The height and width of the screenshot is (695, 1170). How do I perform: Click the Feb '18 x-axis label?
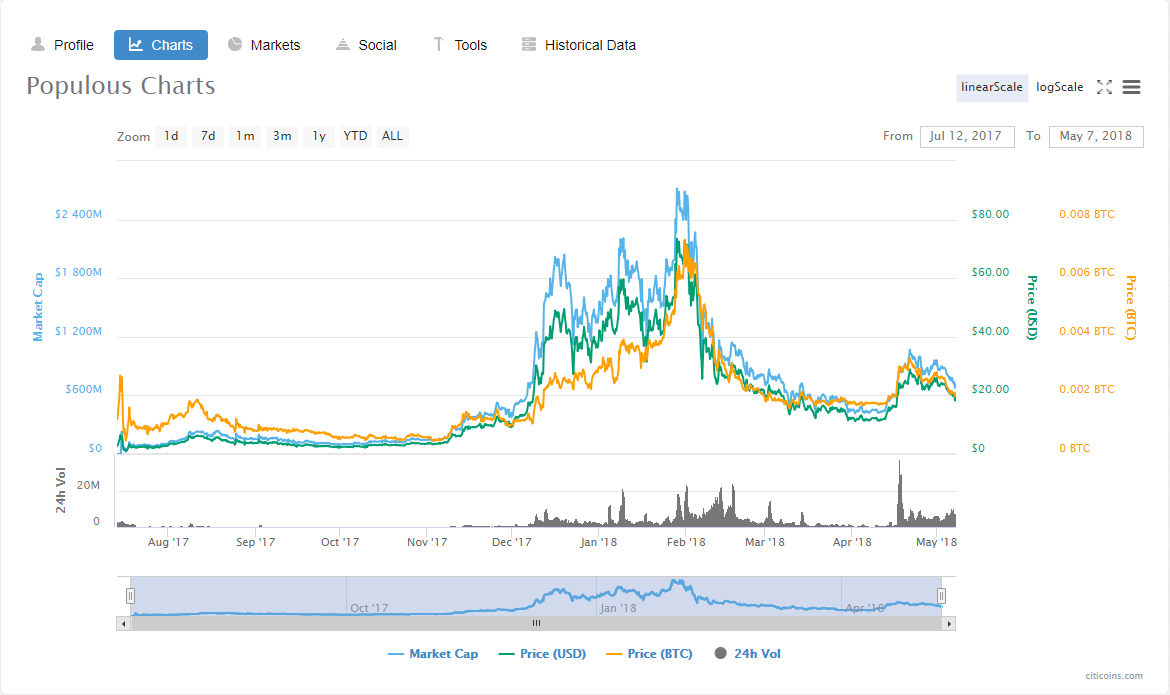pyautogui.click(x=686, y=542)
